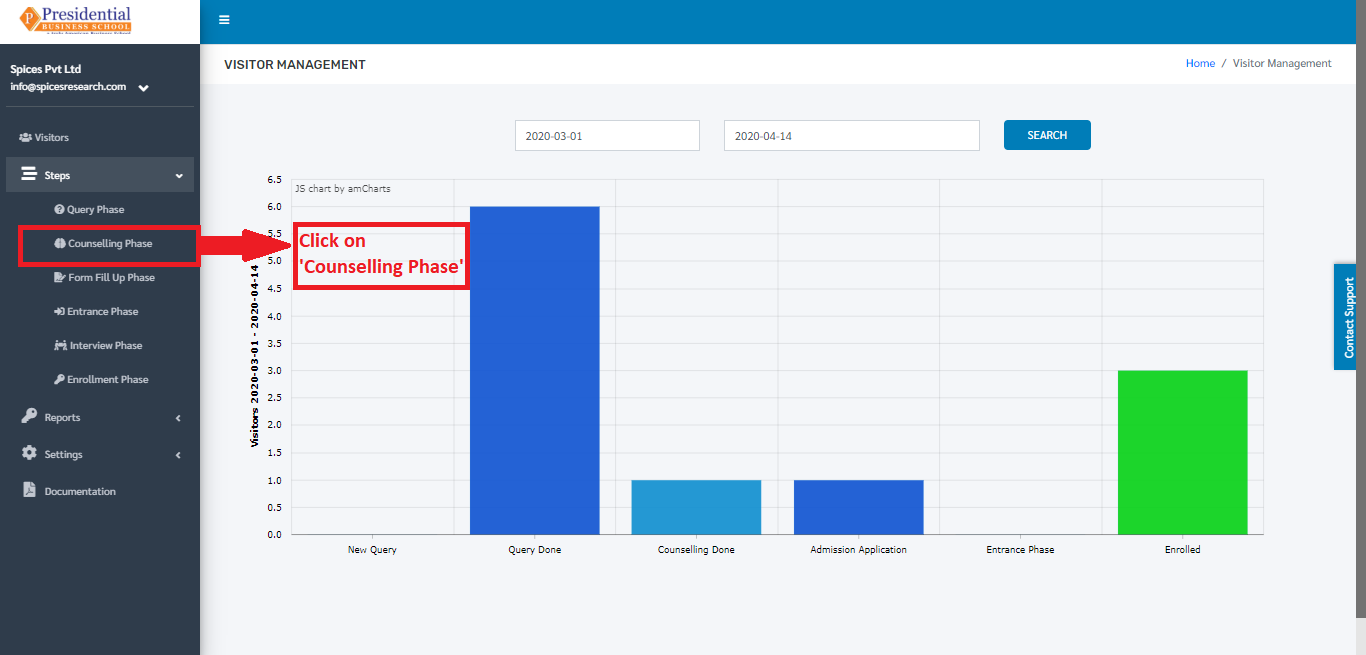Click the Presidential Business School logo

pos(75,20)
